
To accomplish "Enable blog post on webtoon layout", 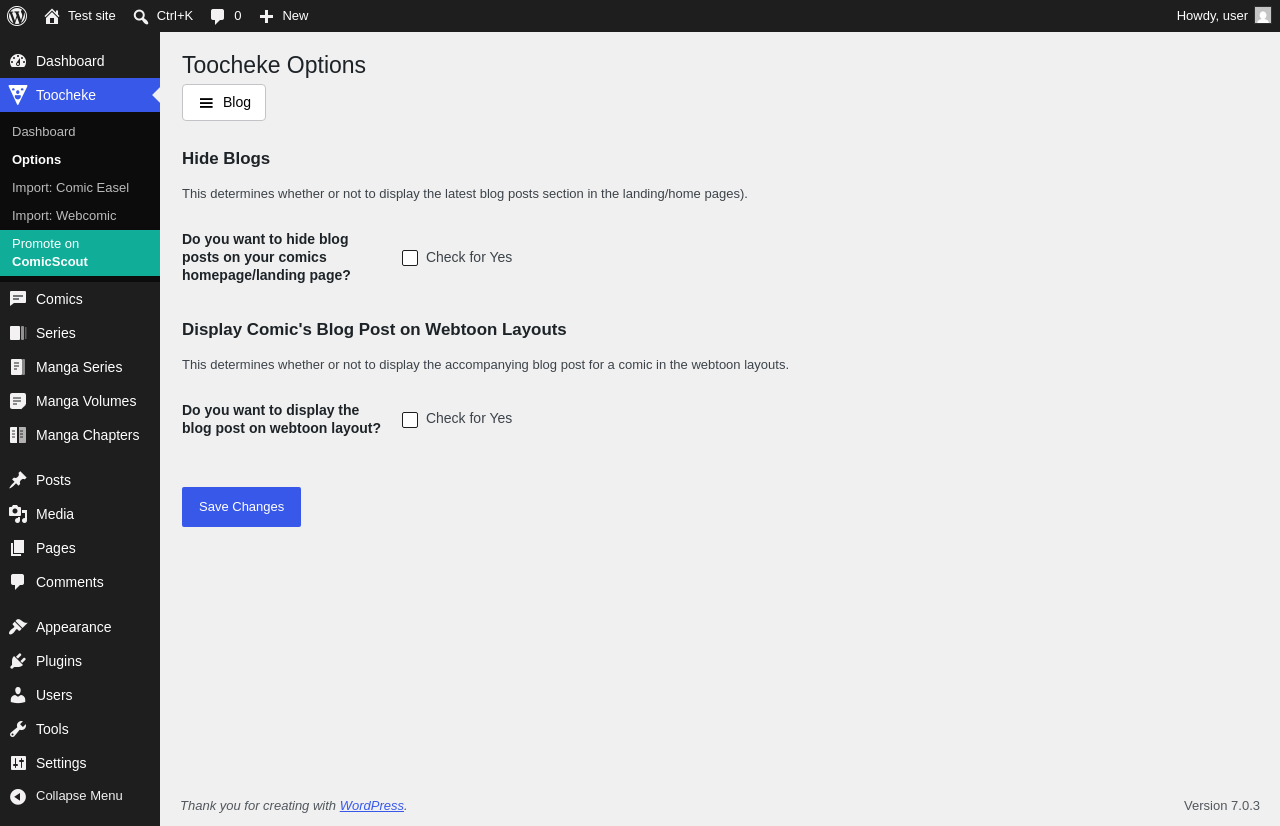I will coord(410,420).
